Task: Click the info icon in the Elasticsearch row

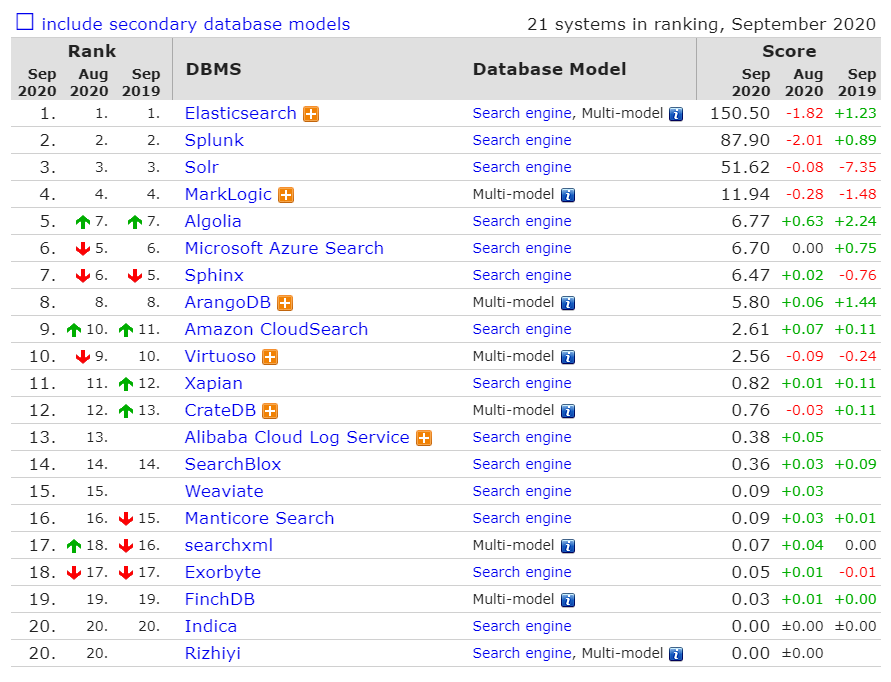Action: click(676, 114)
